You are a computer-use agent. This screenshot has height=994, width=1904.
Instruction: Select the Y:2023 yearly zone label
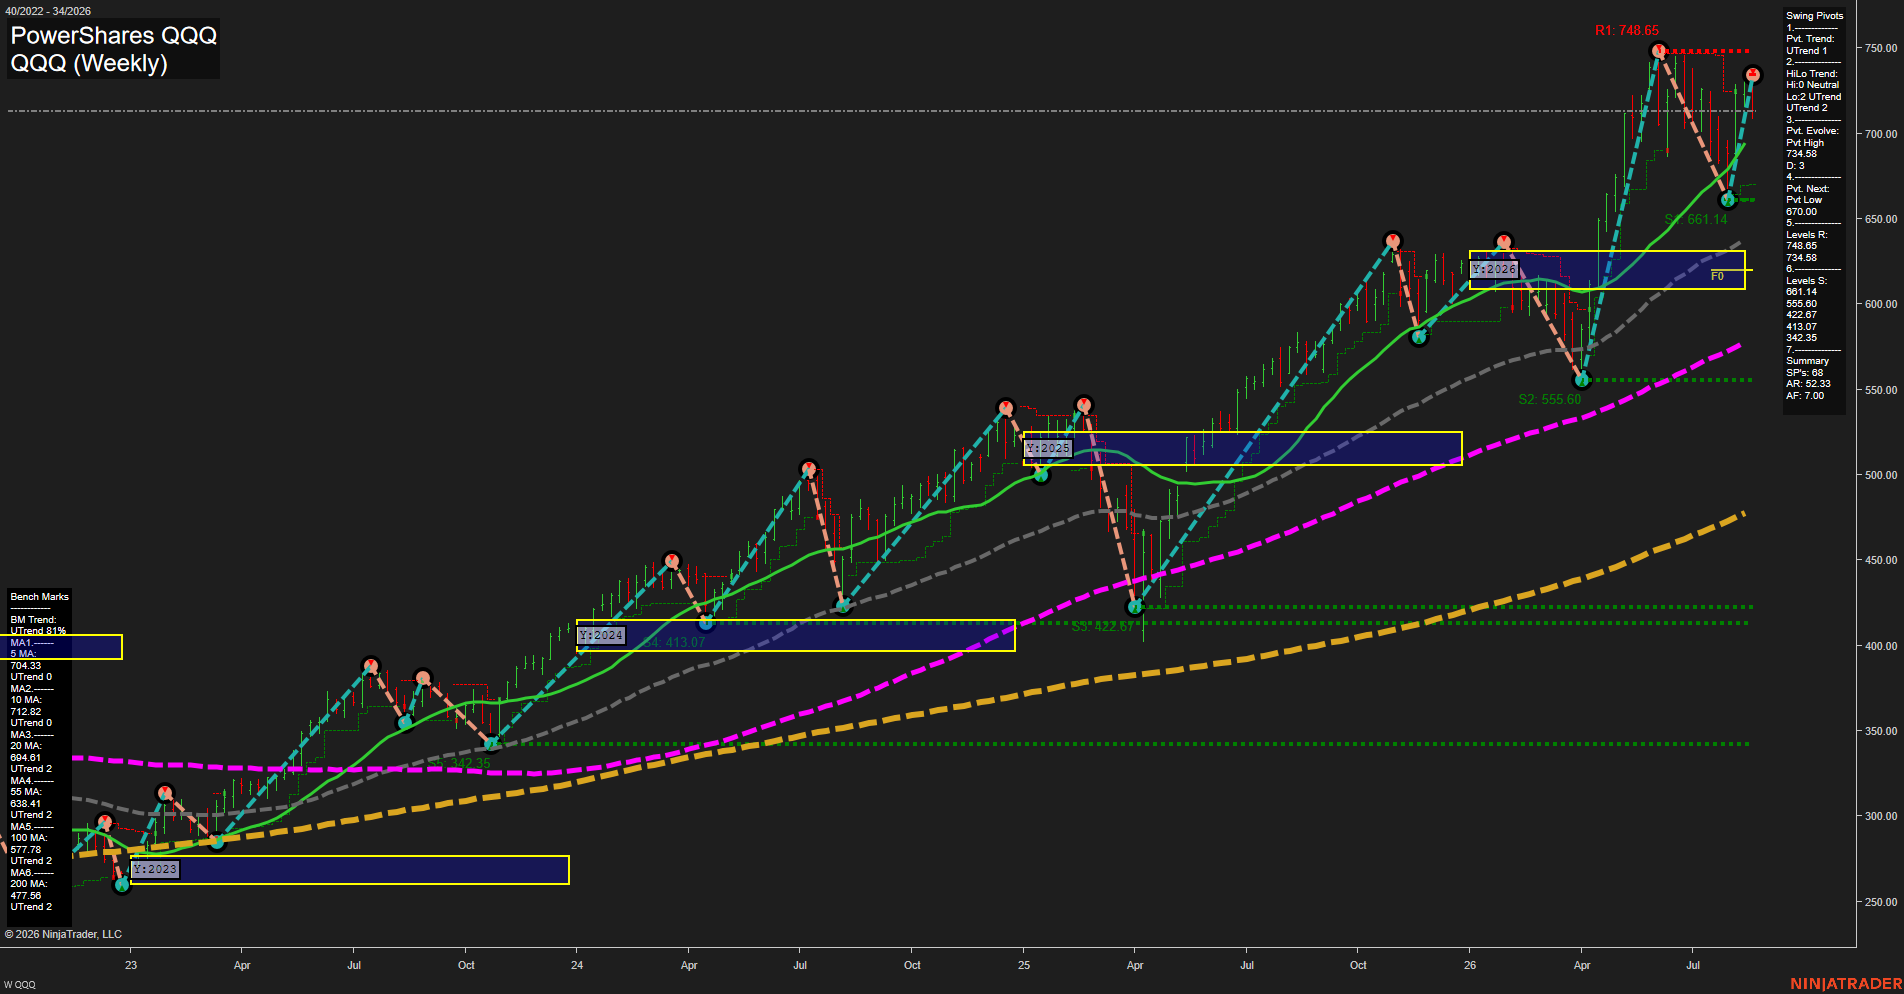coord(155,869)
